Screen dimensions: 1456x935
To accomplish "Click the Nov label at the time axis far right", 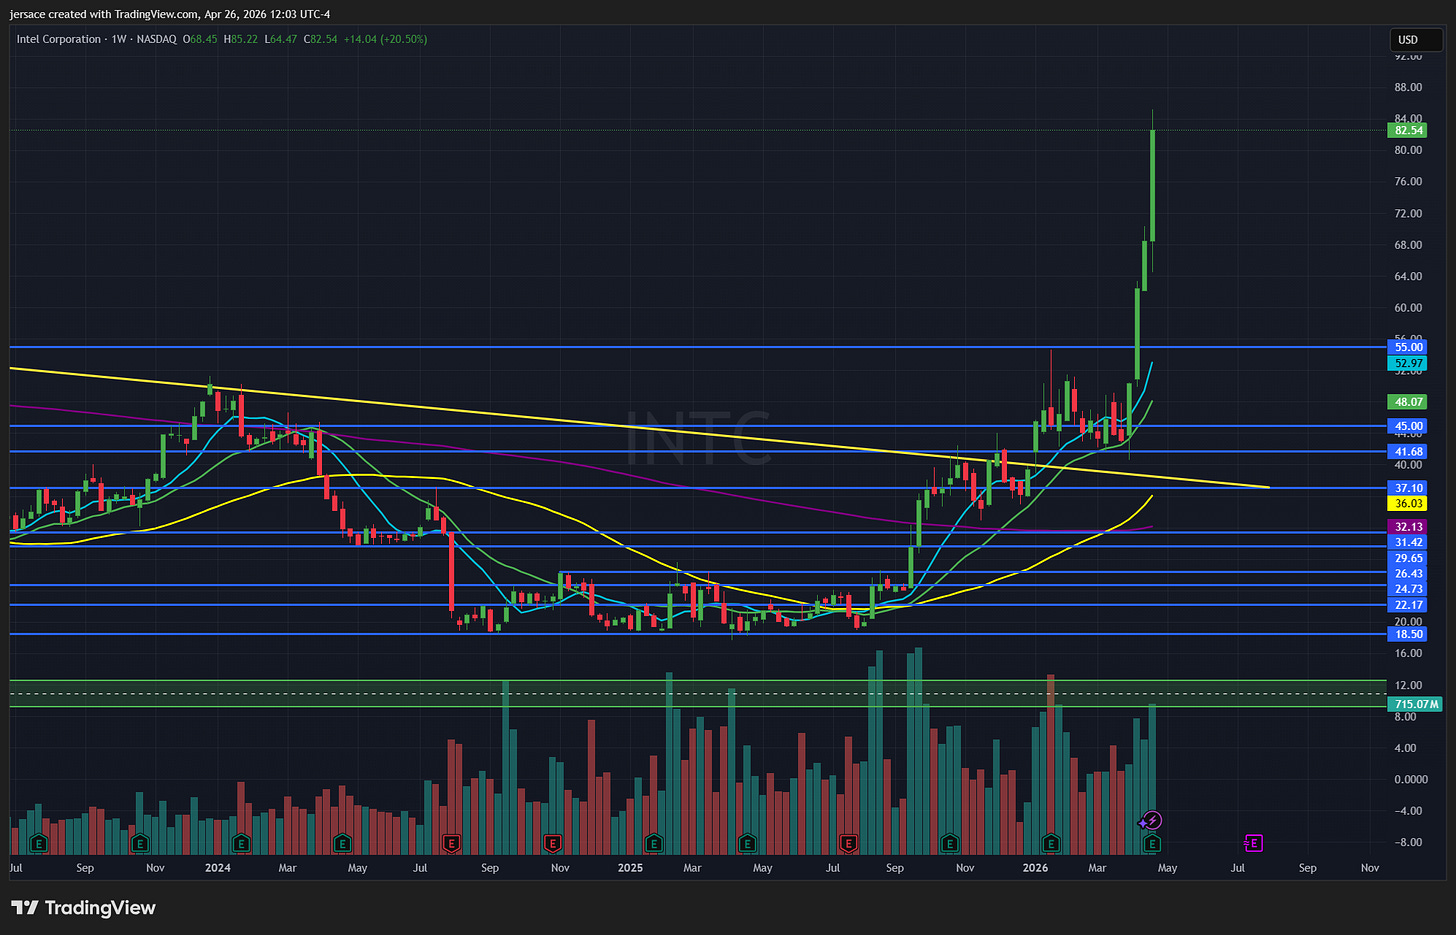I will click(x=1370, y=868).
